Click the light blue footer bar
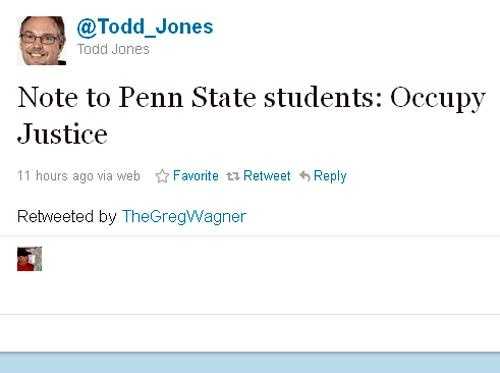Image resolution: width=500 pixels, height=373 pixels. 250,363
